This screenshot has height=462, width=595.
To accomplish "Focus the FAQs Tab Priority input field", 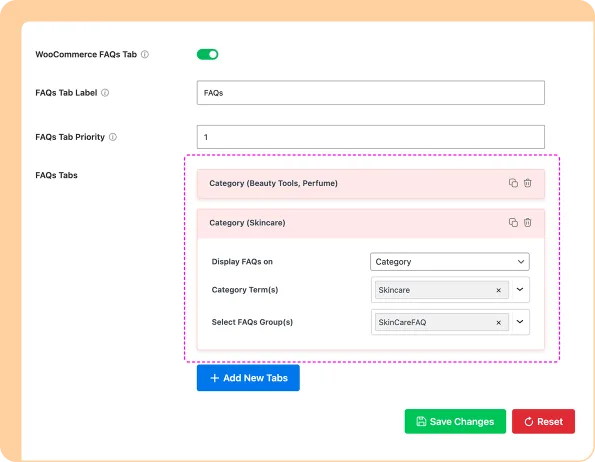I will 370,137.
